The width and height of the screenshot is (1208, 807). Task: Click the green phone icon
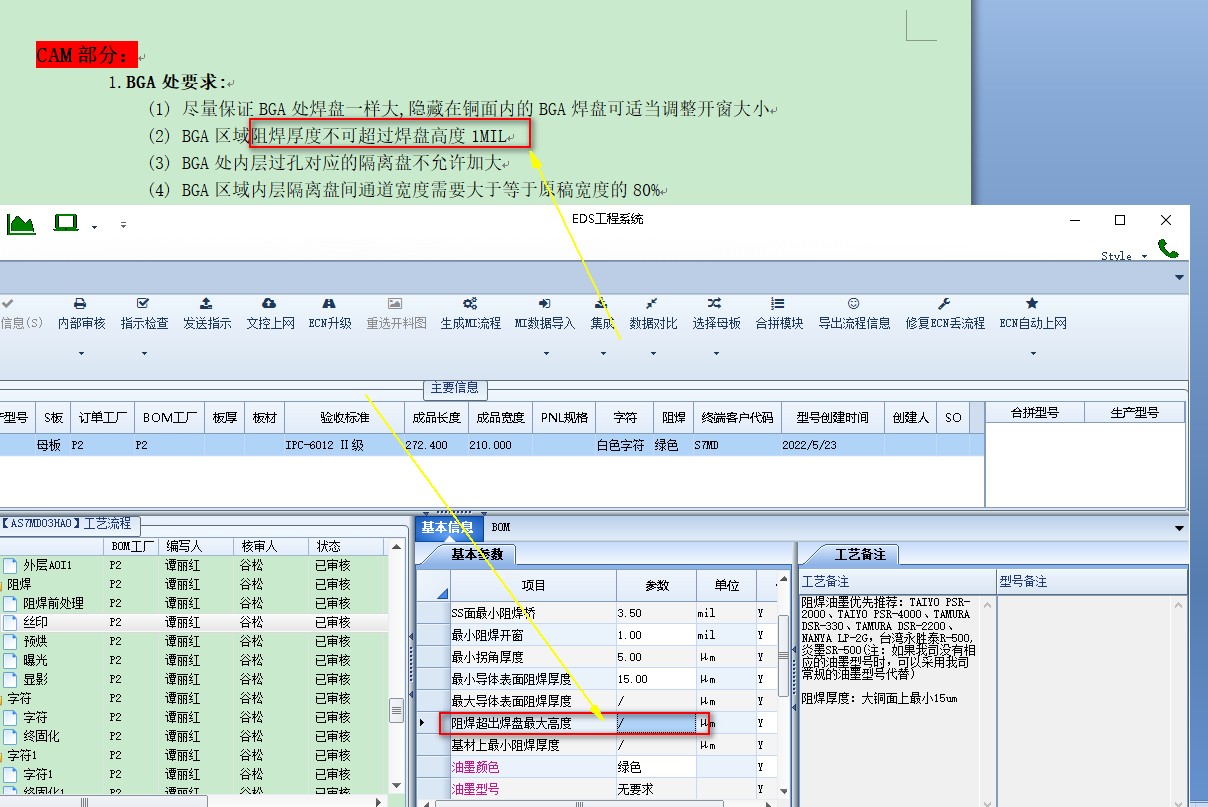pyautogui.click(x=1168, y=248)
